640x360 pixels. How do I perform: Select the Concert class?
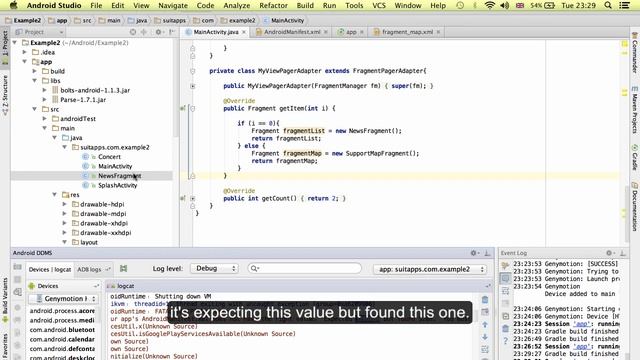[x=109, y=157]
